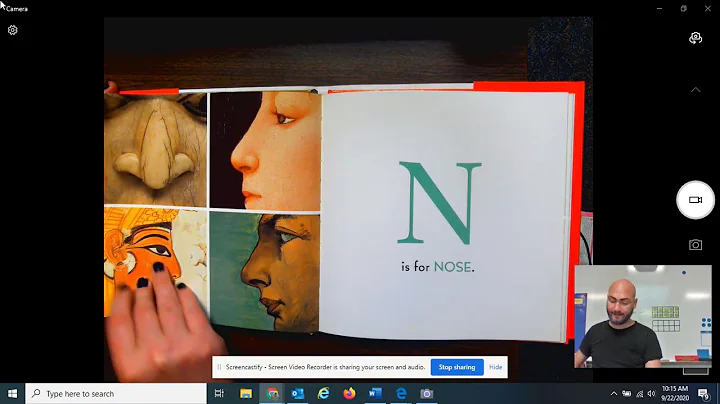720x404 pixels.
Task: Open Task View on the taskbar
Action: tap(219, 393)
